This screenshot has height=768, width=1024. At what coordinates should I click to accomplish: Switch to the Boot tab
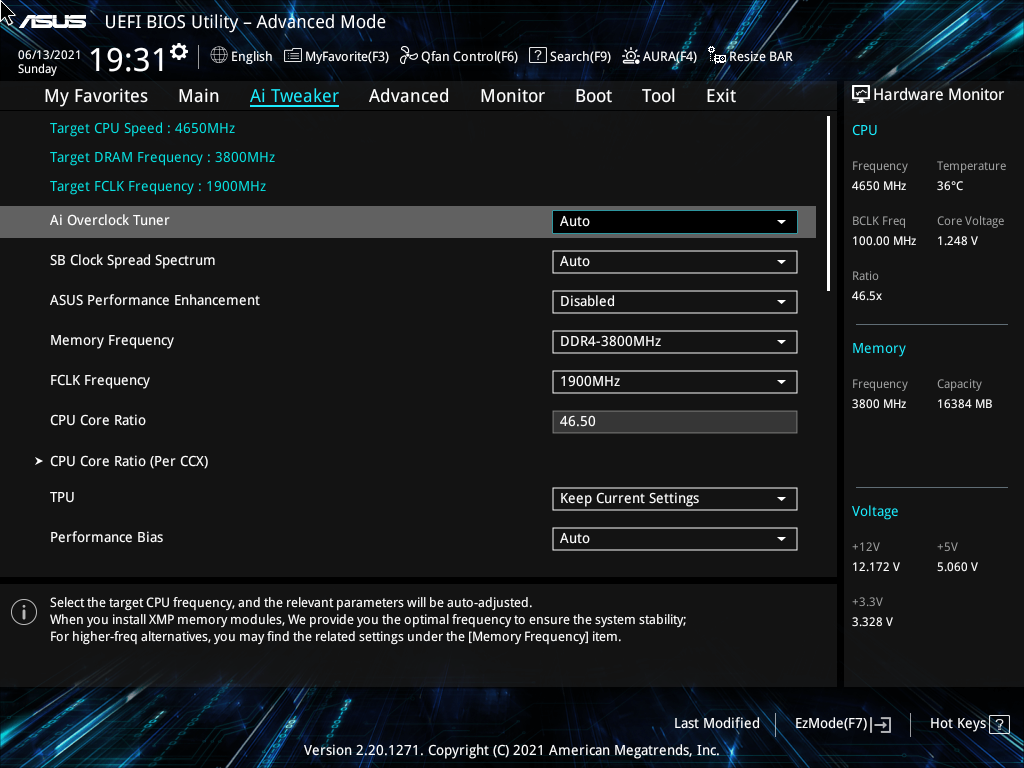pyautogui.click(x=594, y=96)
